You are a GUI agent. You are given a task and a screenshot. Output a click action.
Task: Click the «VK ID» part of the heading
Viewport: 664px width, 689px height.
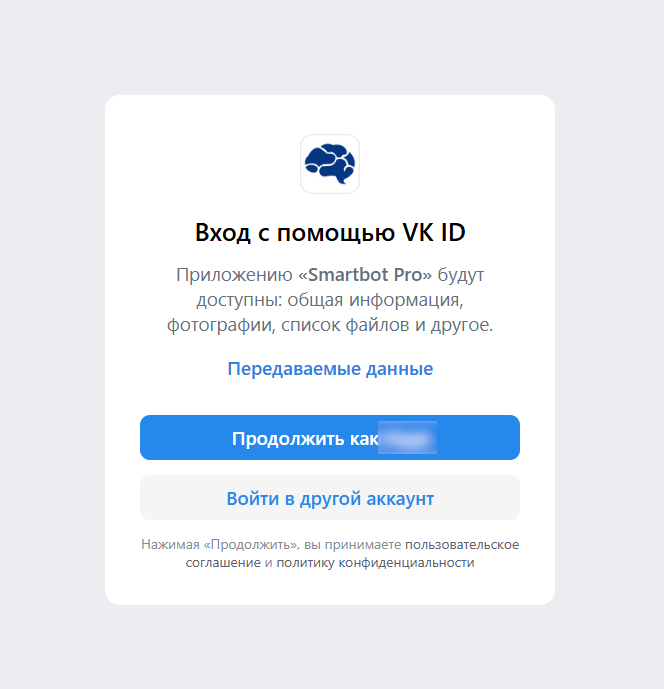pyautogui.click(x=434, y=232)
